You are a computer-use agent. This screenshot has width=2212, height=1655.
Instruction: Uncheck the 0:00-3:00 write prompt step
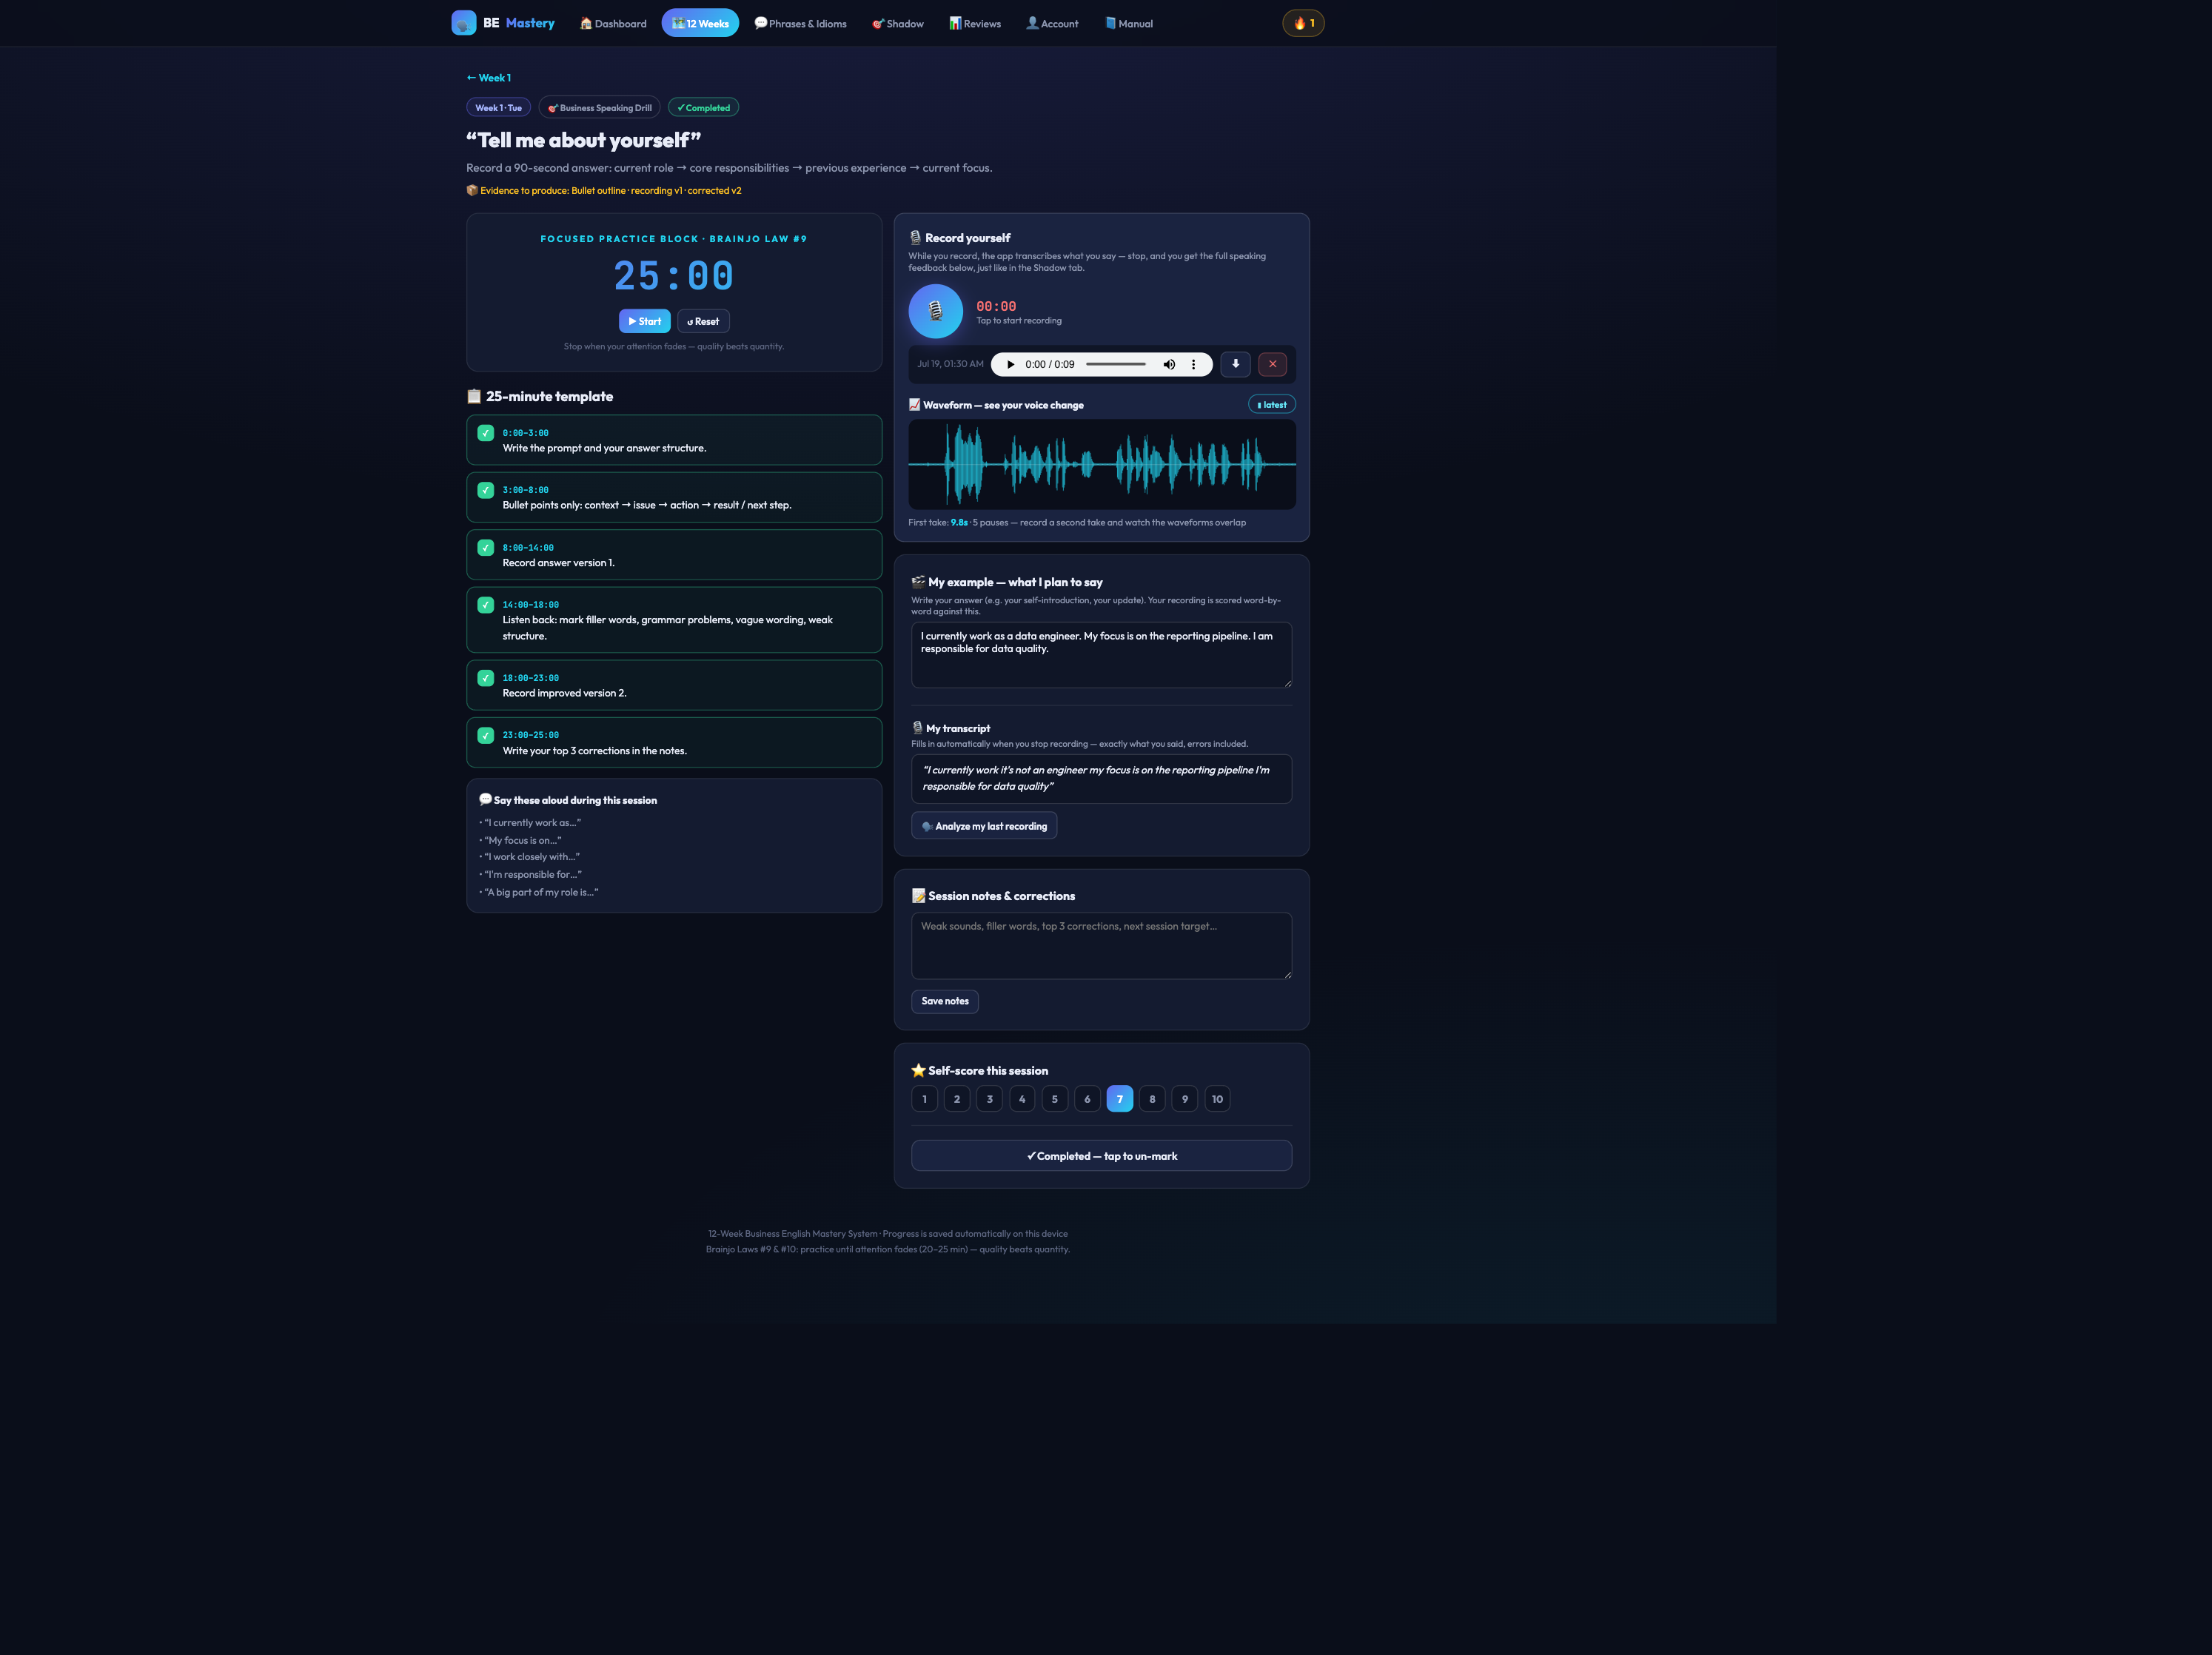click(x=485, y=433)
